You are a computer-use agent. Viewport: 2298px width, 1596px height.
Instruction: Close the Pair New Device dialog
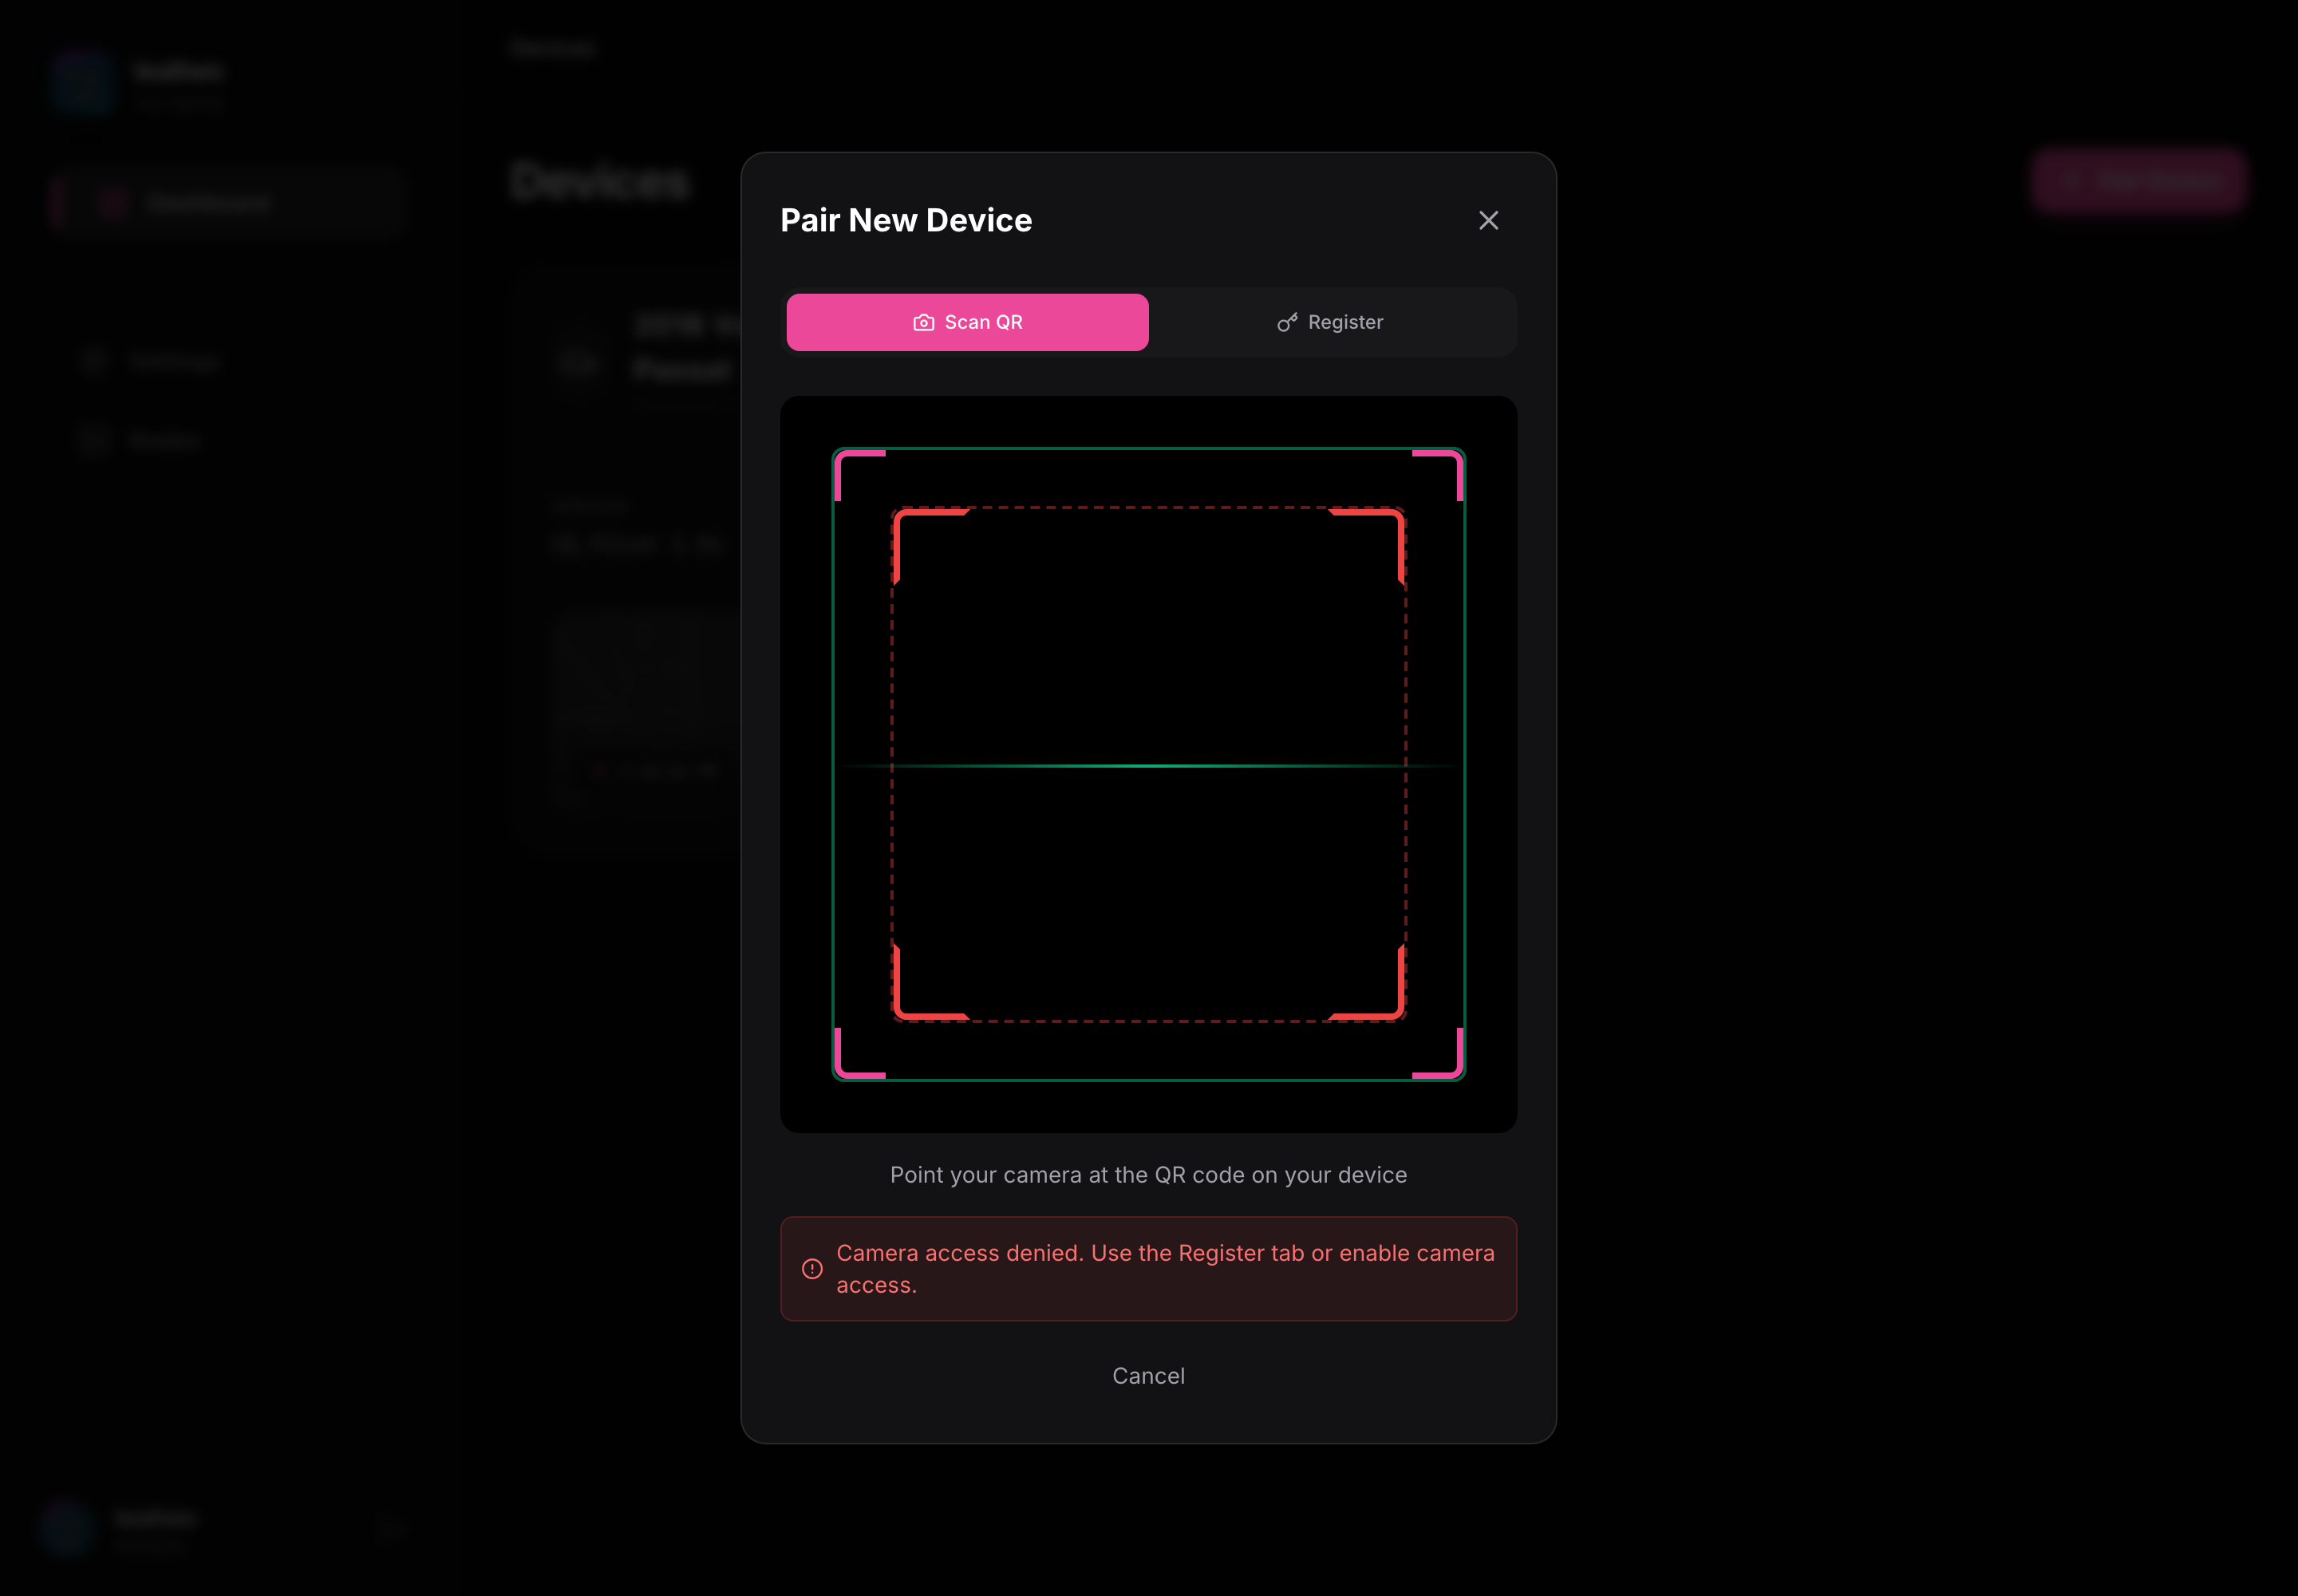1488,220
